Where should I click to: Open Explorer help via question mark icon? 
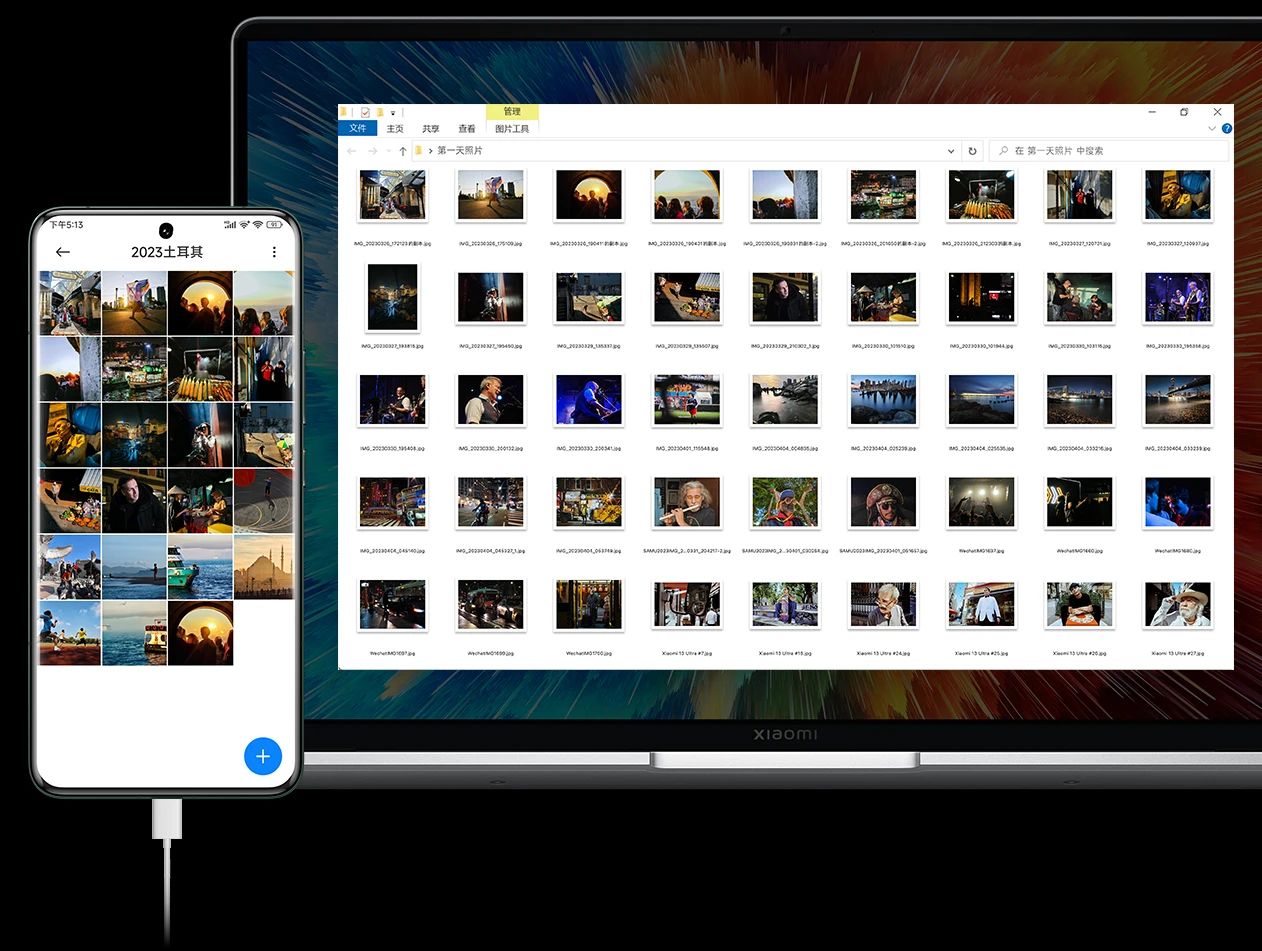1227,128
